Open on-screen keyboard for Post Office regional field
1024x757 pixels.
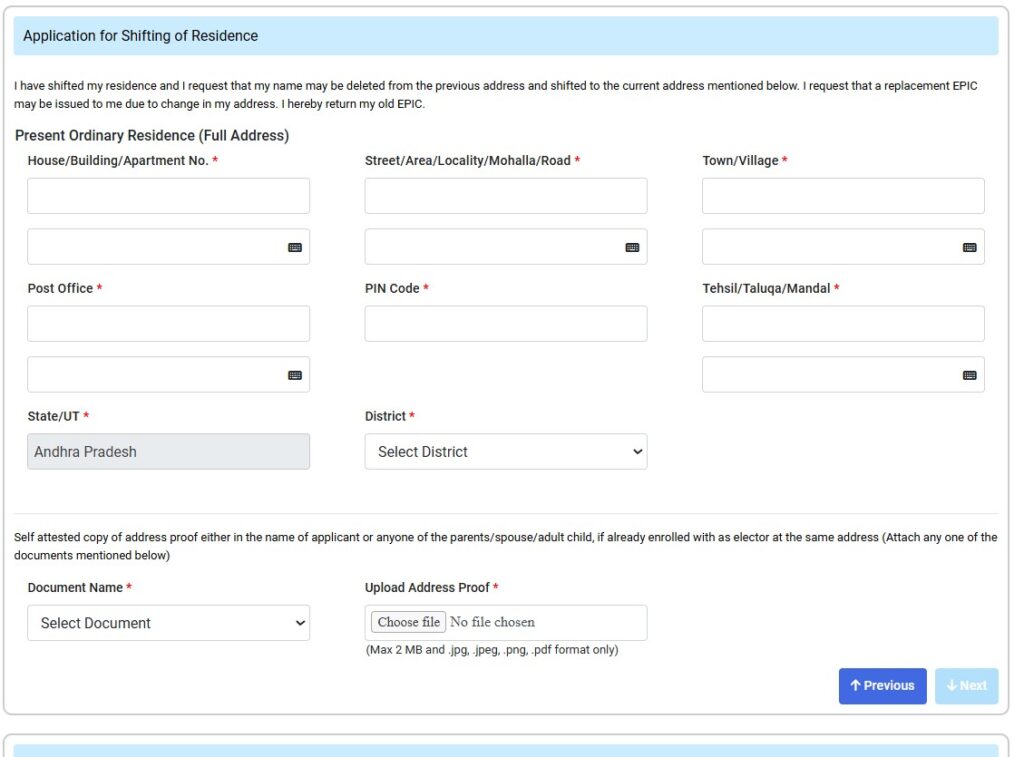click(x=295, y=374)
